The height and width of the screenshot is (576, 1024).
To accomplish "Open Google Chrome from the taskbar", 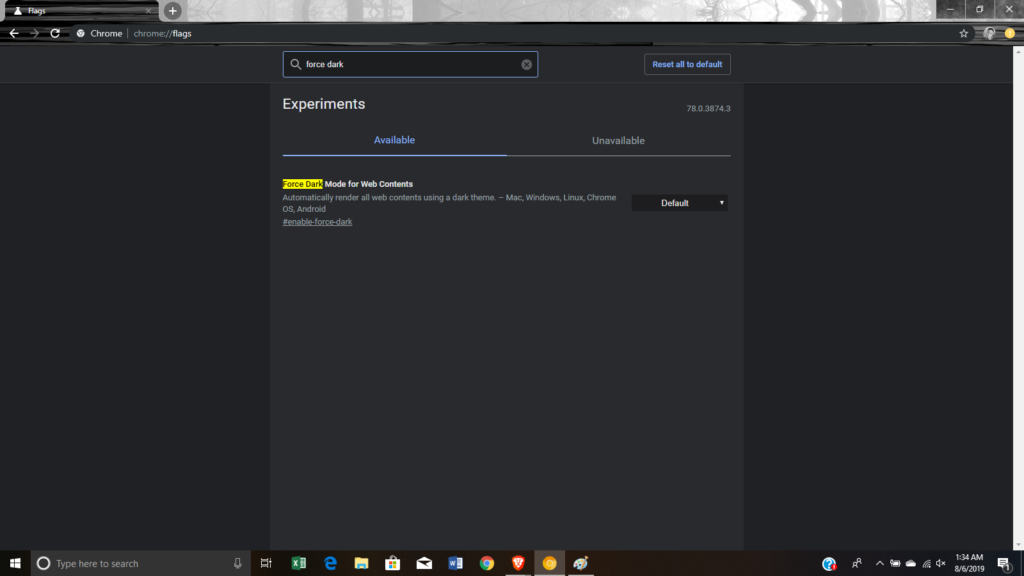I will pyautogui.click(x=487, y=563).
